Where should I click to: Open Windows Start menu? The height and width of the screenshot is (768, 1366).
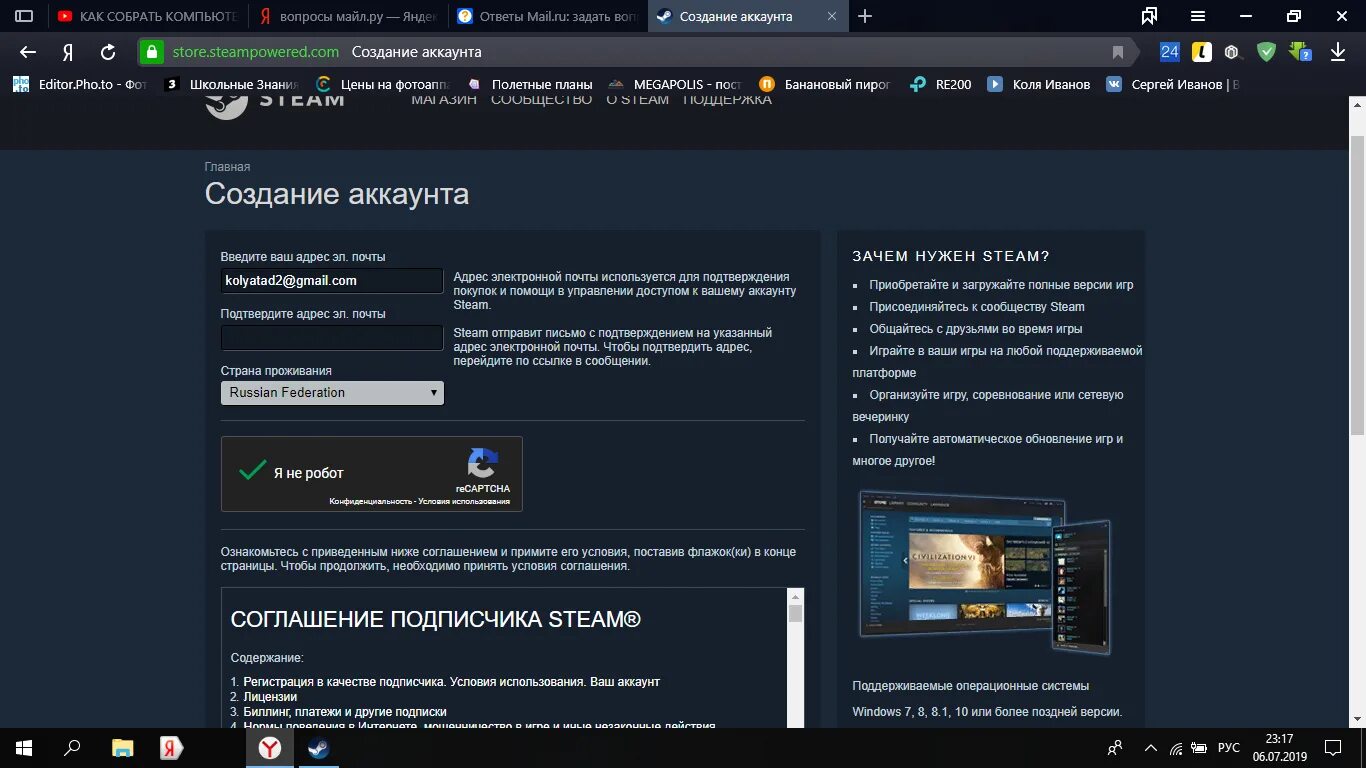pyautogui.click(x=24, y=748)
